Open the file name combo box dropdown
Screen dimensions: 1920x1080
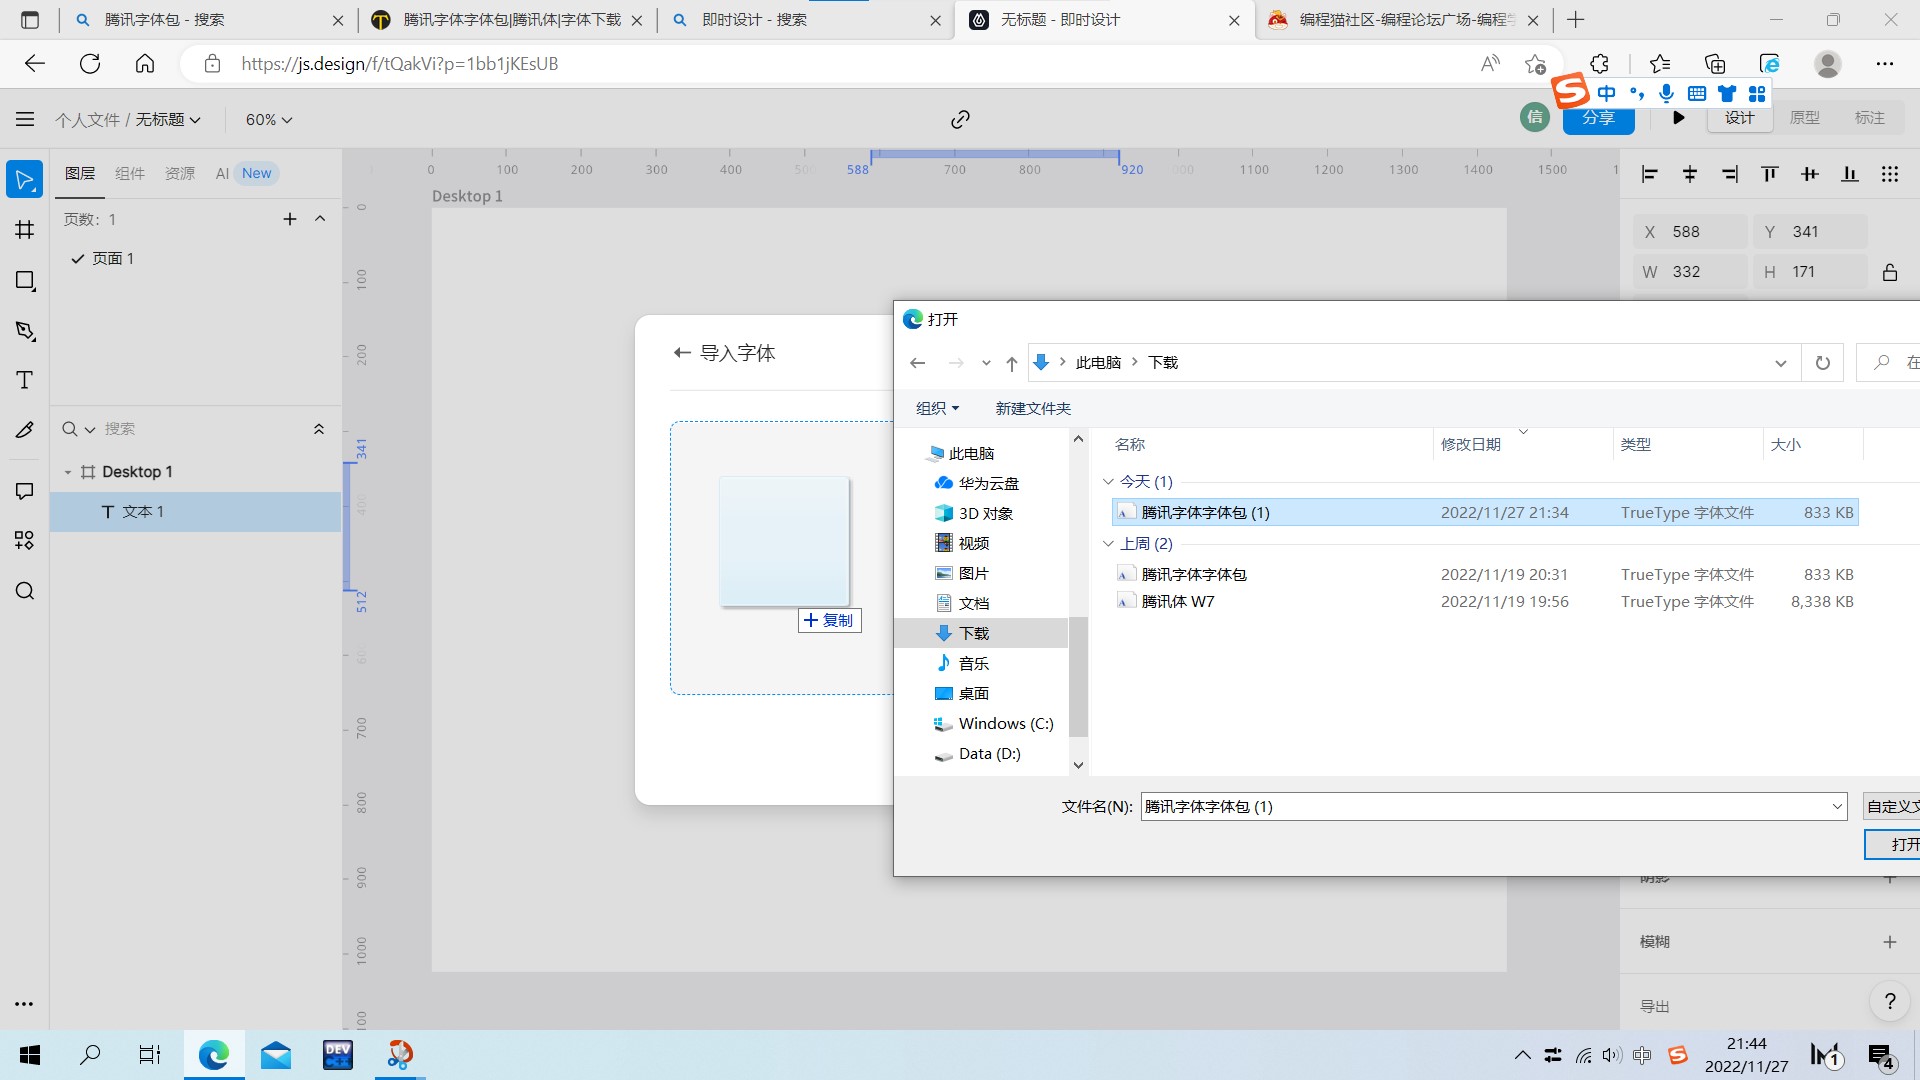[x=1837, y=807]
